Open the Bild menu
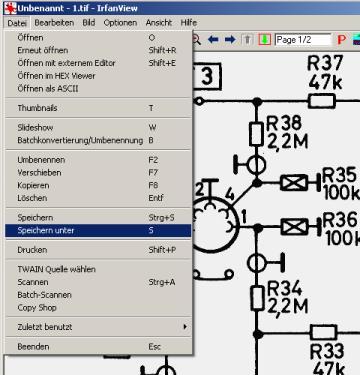Viewport: 360px width, 375px height. 89,23
